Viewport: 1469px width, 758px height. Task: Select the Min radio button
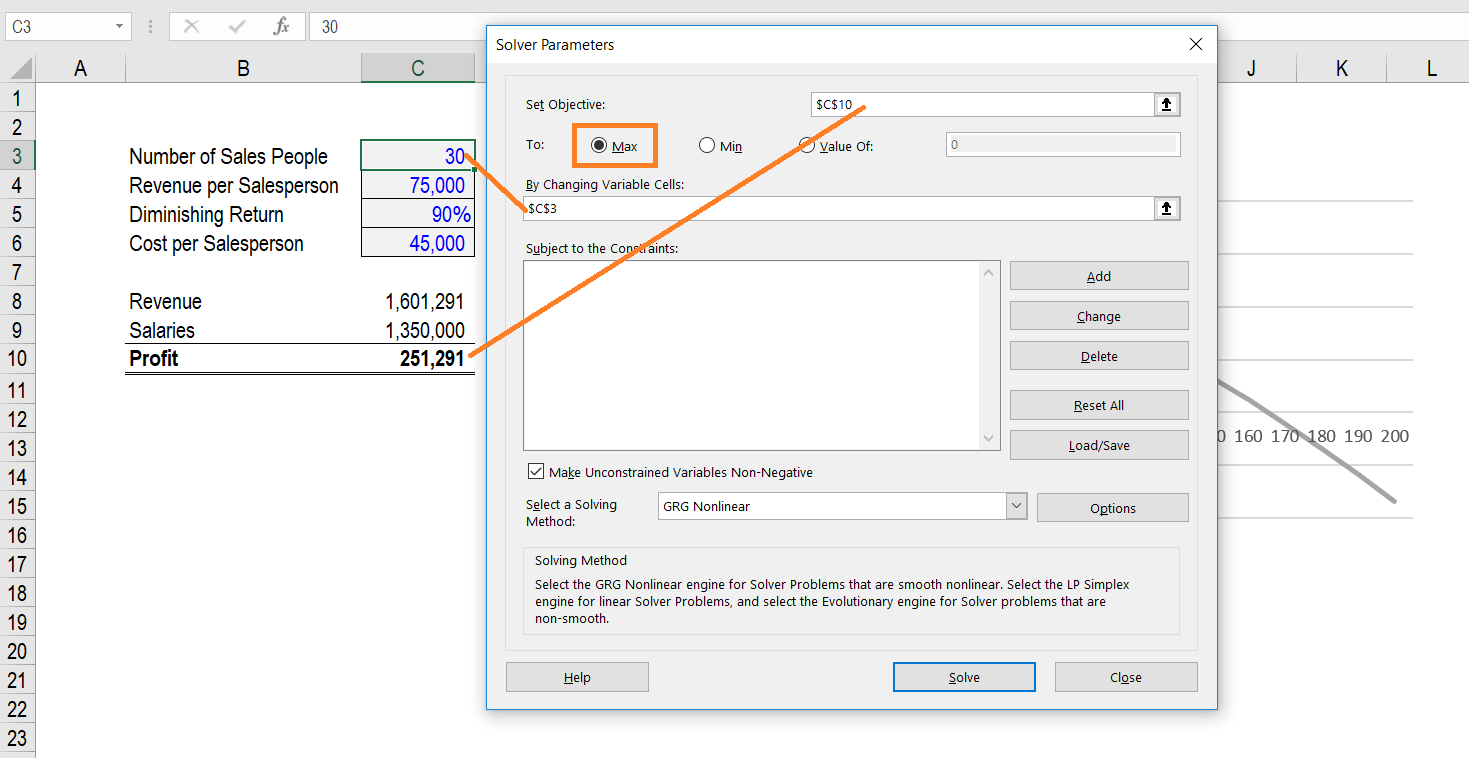pos(707,146)
